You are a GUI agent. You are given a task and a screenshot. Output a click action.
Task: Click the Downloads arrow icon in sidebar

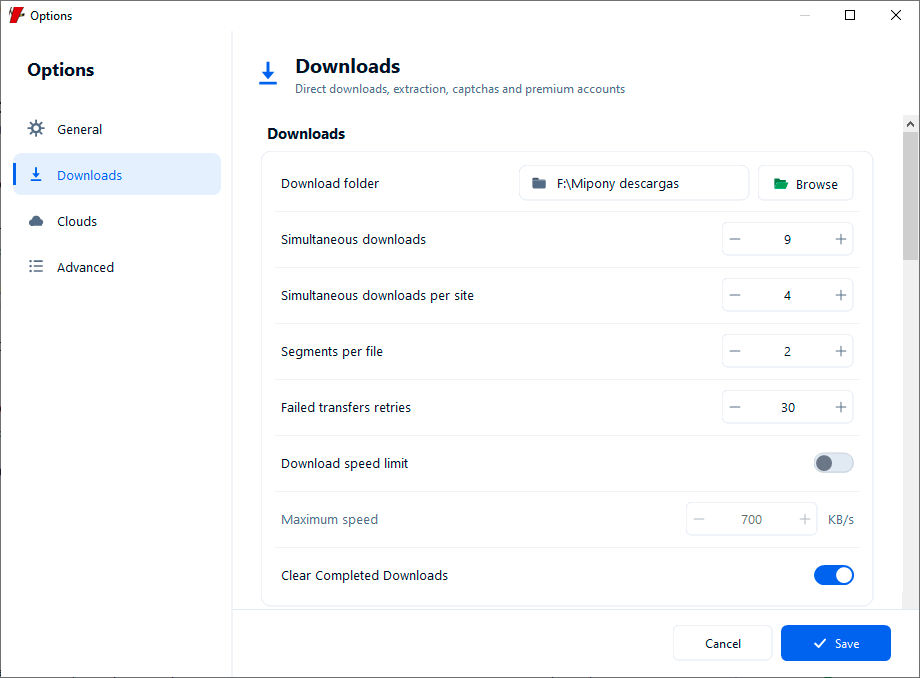coord(36,174)
